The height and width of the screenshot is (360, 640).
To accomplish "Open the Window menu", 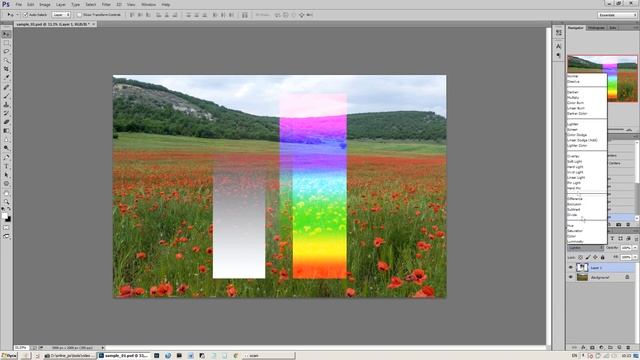I will (149, 4).
